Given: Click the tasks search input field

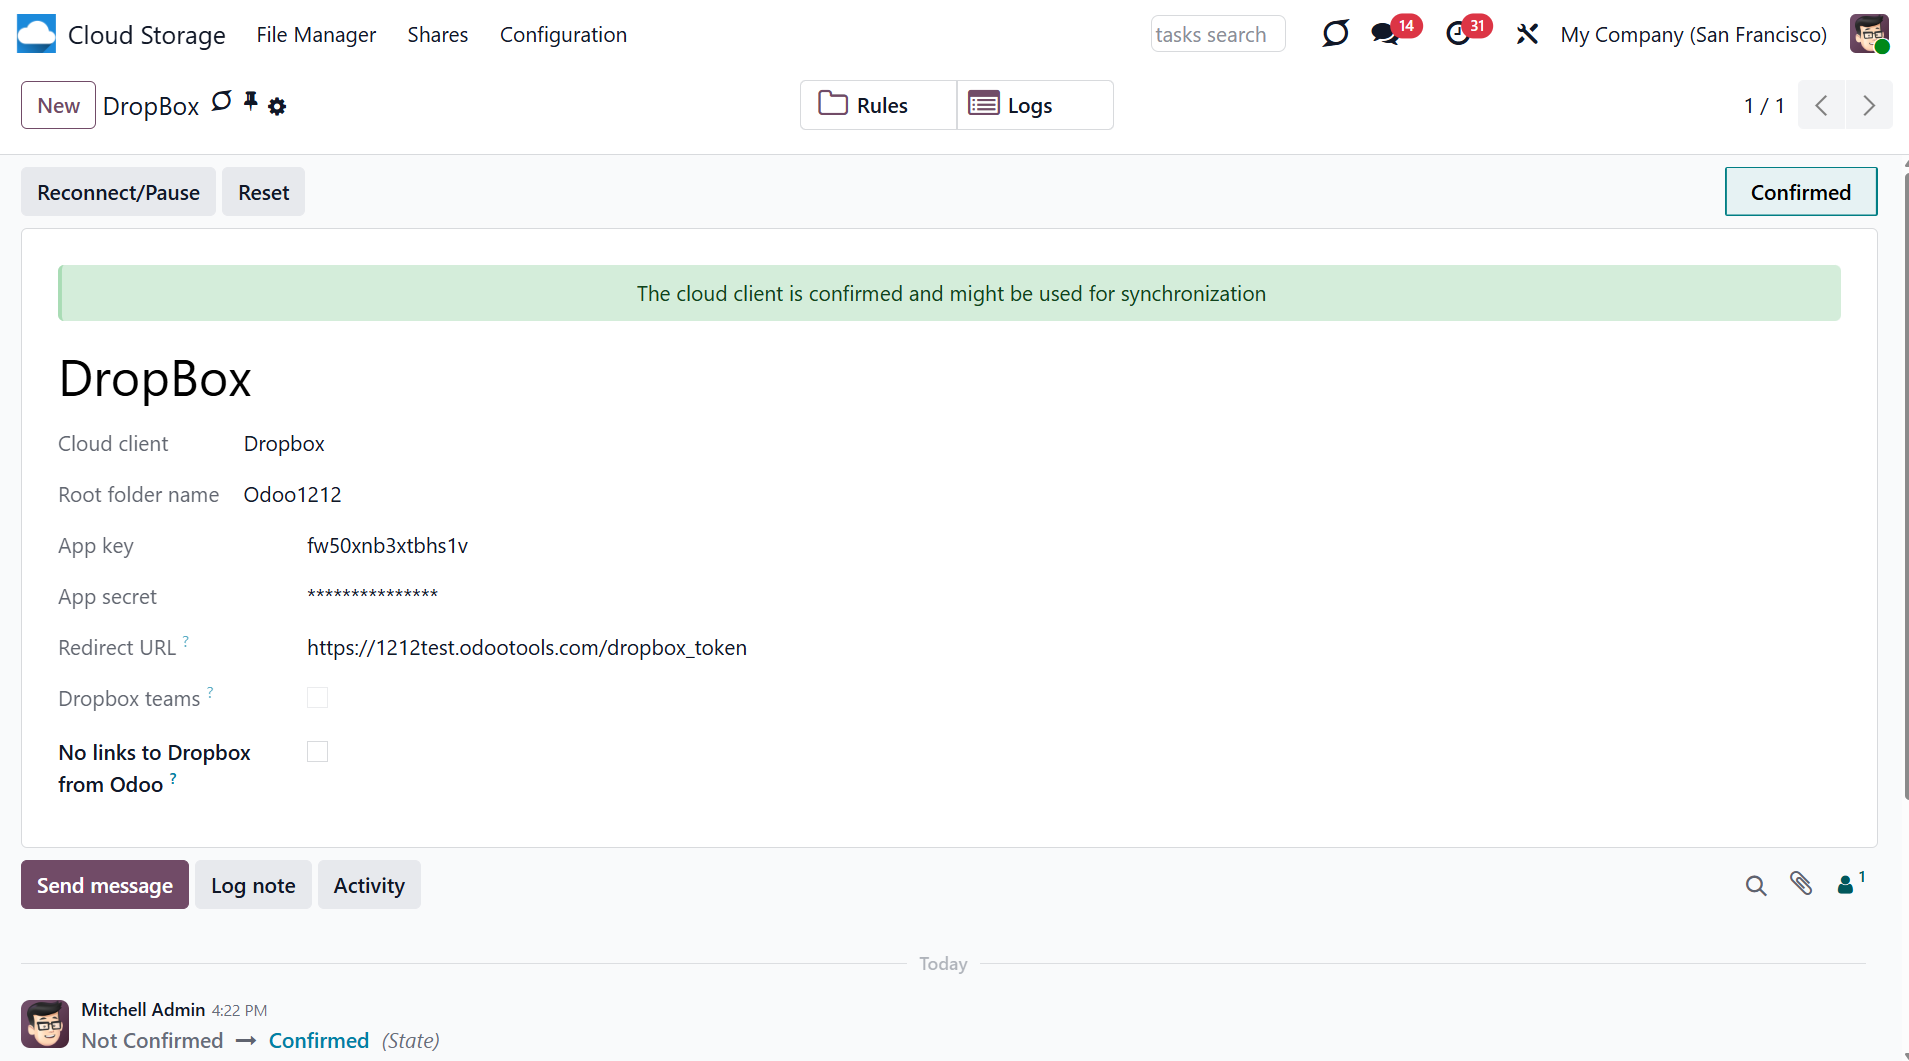Looking at the screenshot, I should pos(1217,35).
